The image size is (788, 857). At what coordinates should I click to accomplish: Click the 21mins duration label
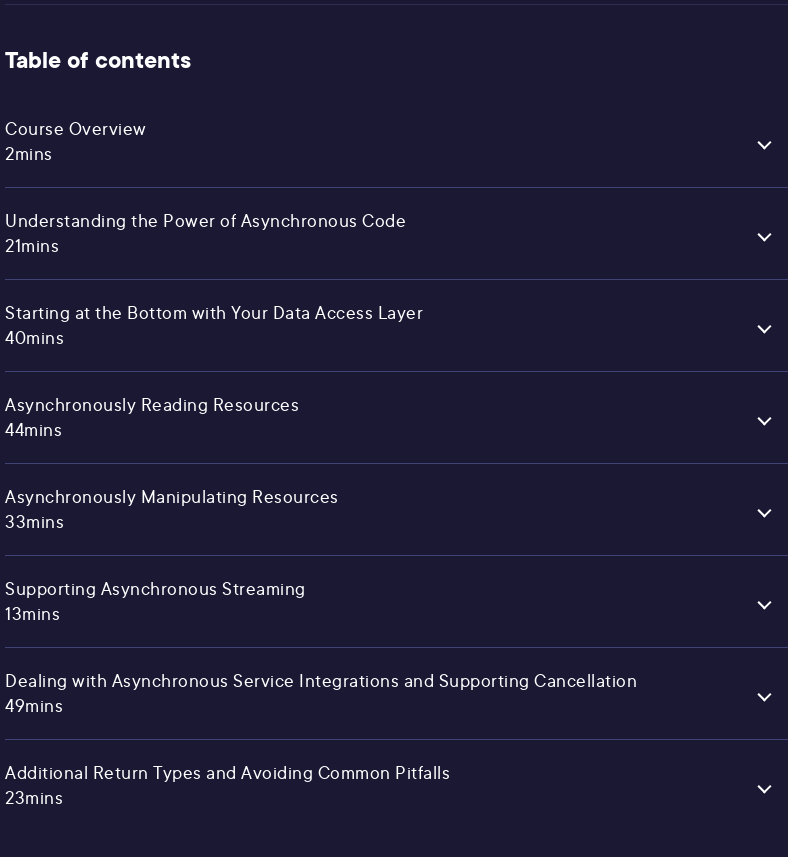[x=32, y=246]
